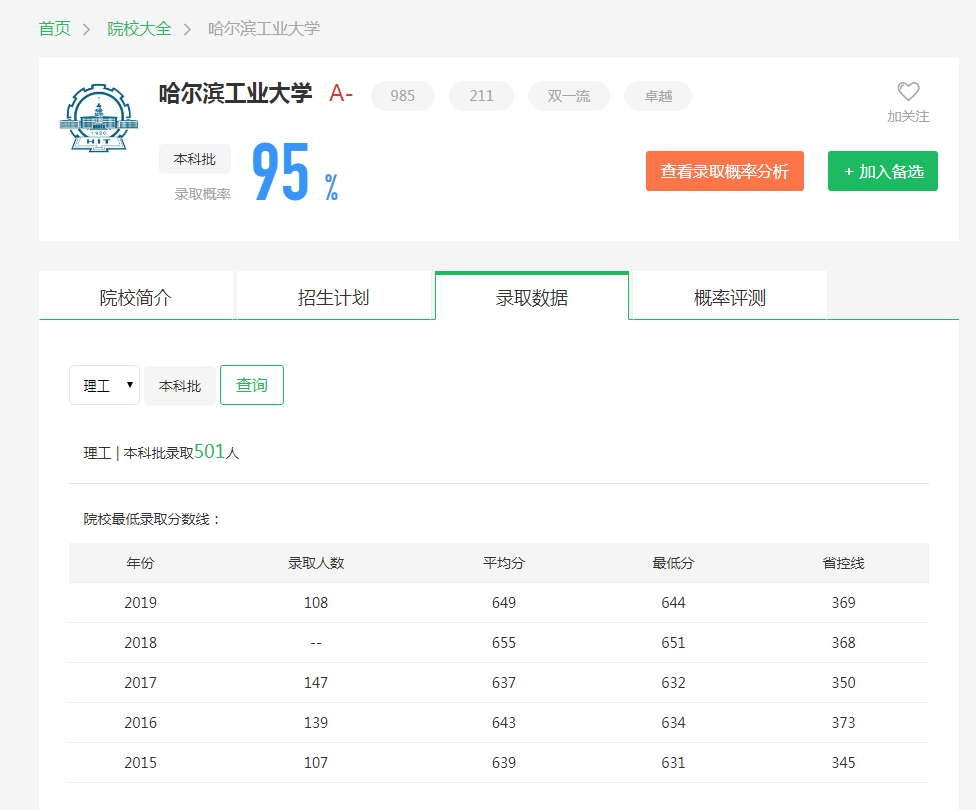
Task: Click the 985 tag
Action: [x=403, y=96]
